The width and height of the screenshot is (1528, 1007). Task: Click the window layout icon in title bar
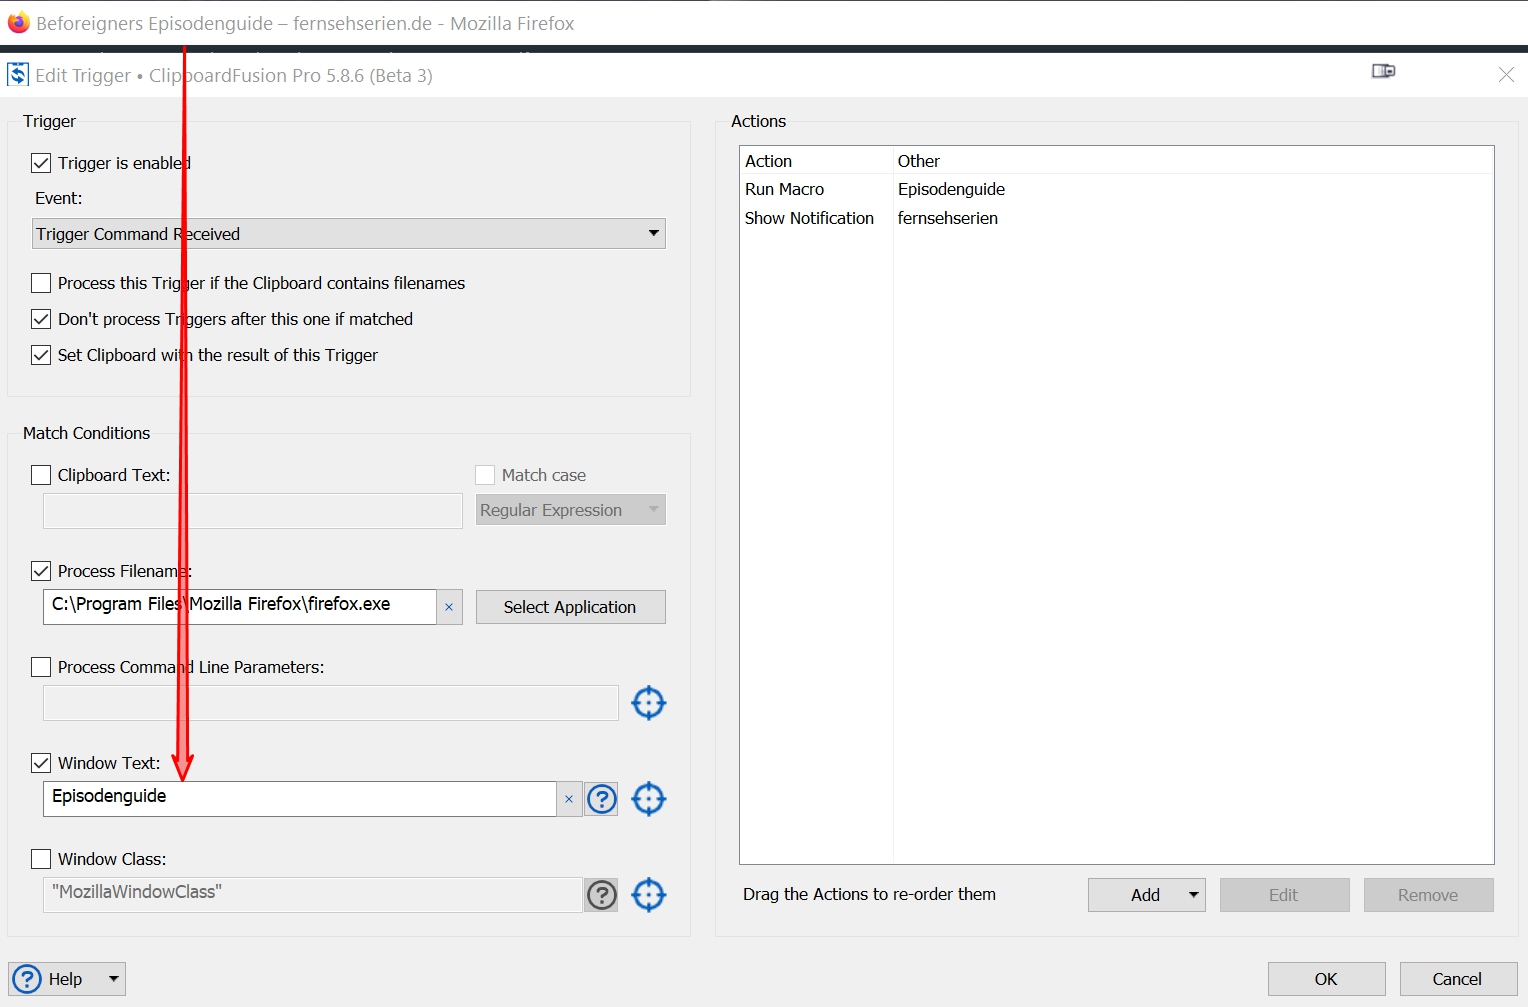coord(1383,71)
